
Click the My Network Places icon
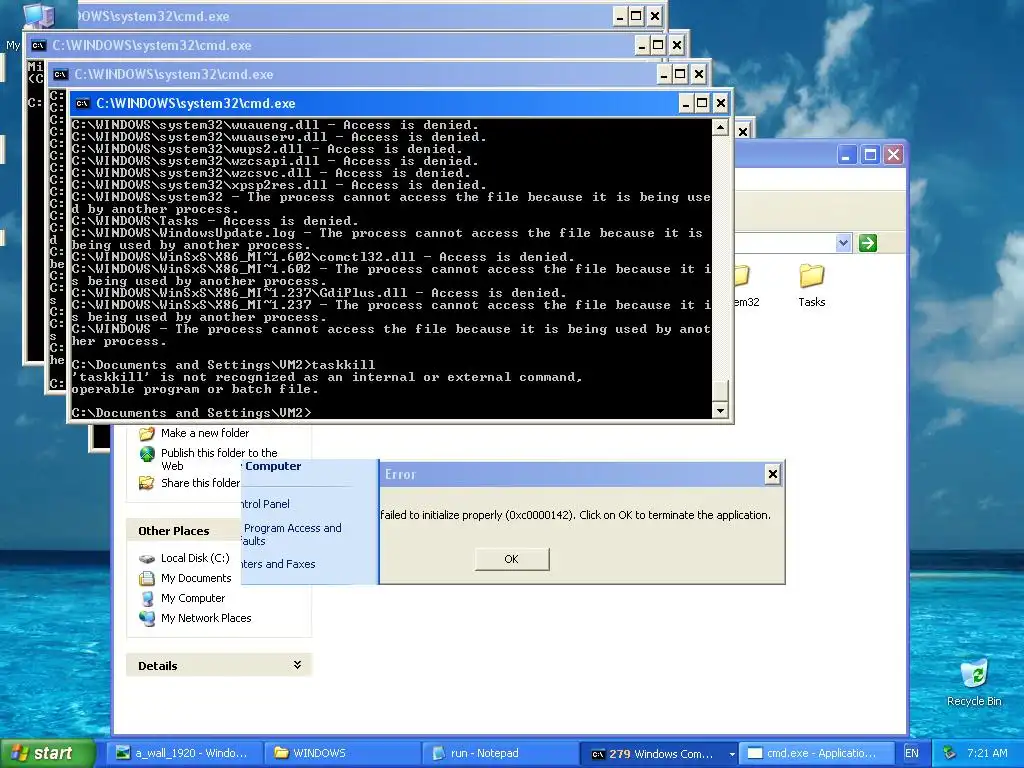pyautogui.click(x=148, y=618)
